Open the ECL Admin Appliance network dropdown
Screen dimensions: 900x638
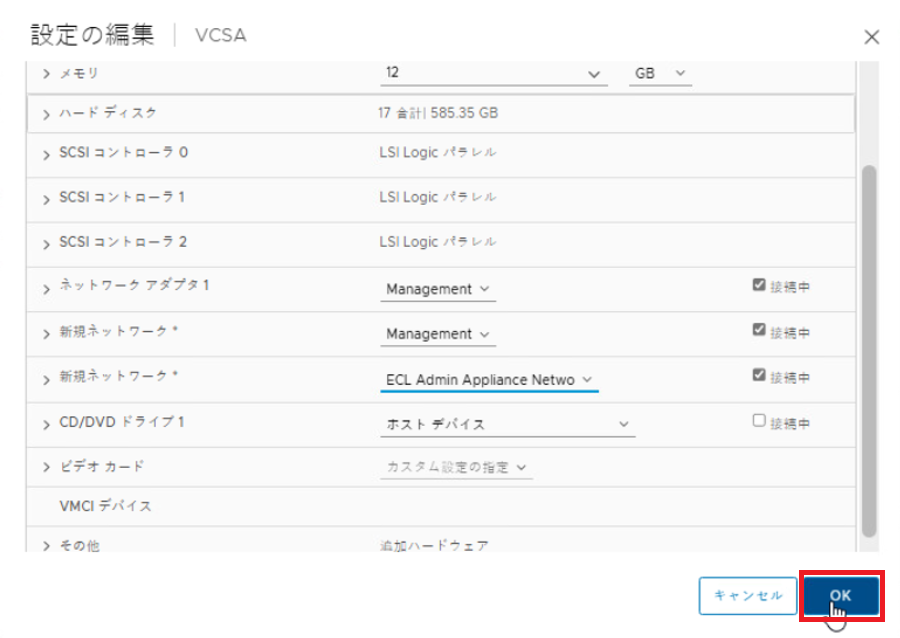point(489,380)
